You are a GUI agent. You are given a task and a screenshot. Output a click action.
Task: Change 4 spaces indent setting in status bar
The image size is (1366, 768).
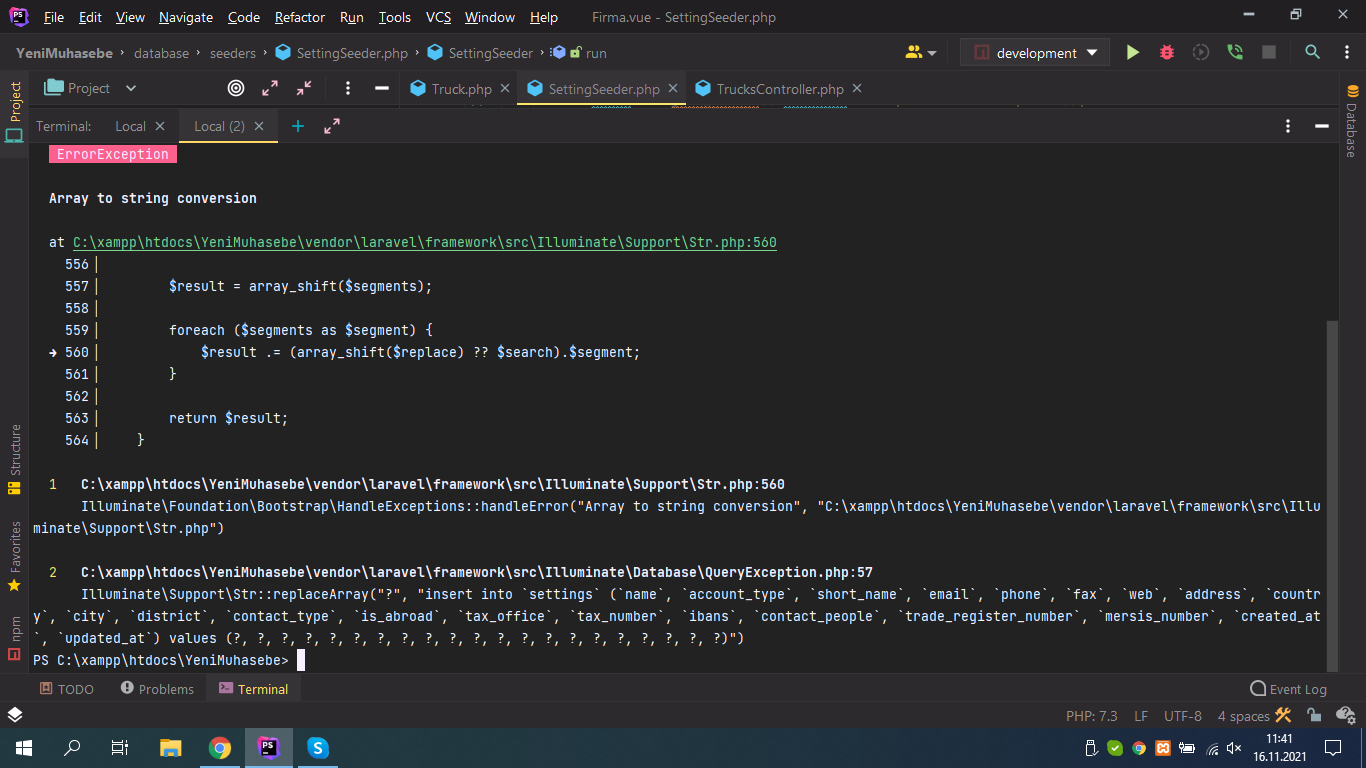[1243, 716]
